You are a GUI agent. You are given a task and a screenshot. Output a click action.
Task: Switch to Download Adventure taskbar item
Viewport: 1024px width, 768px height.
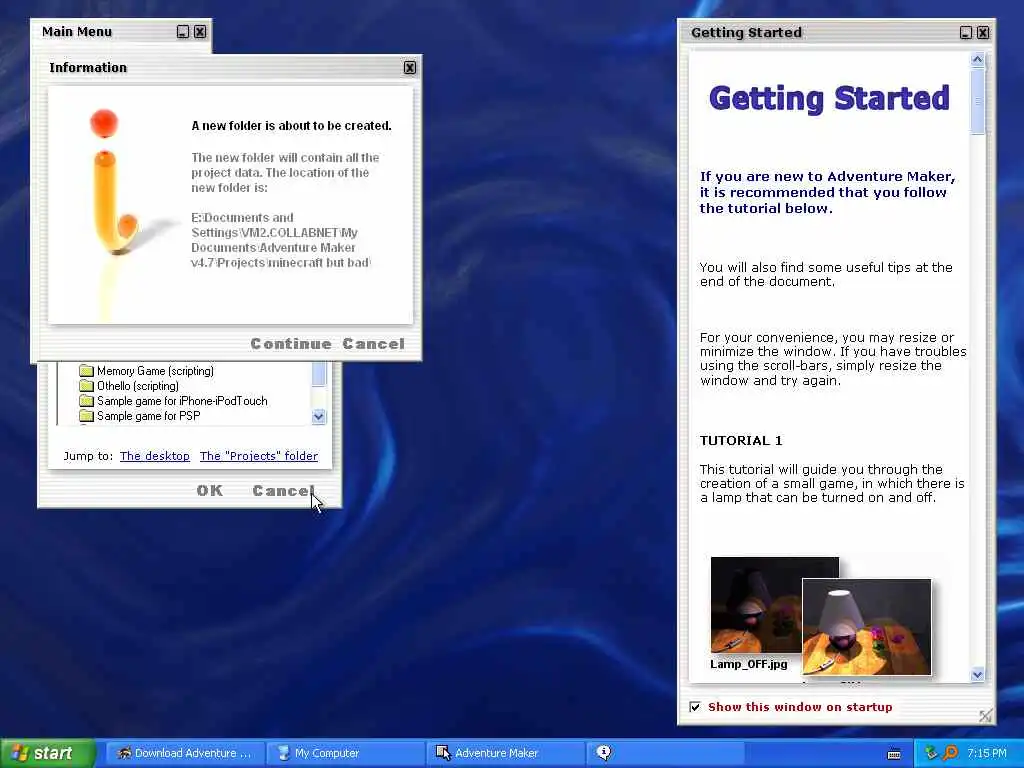185,753
